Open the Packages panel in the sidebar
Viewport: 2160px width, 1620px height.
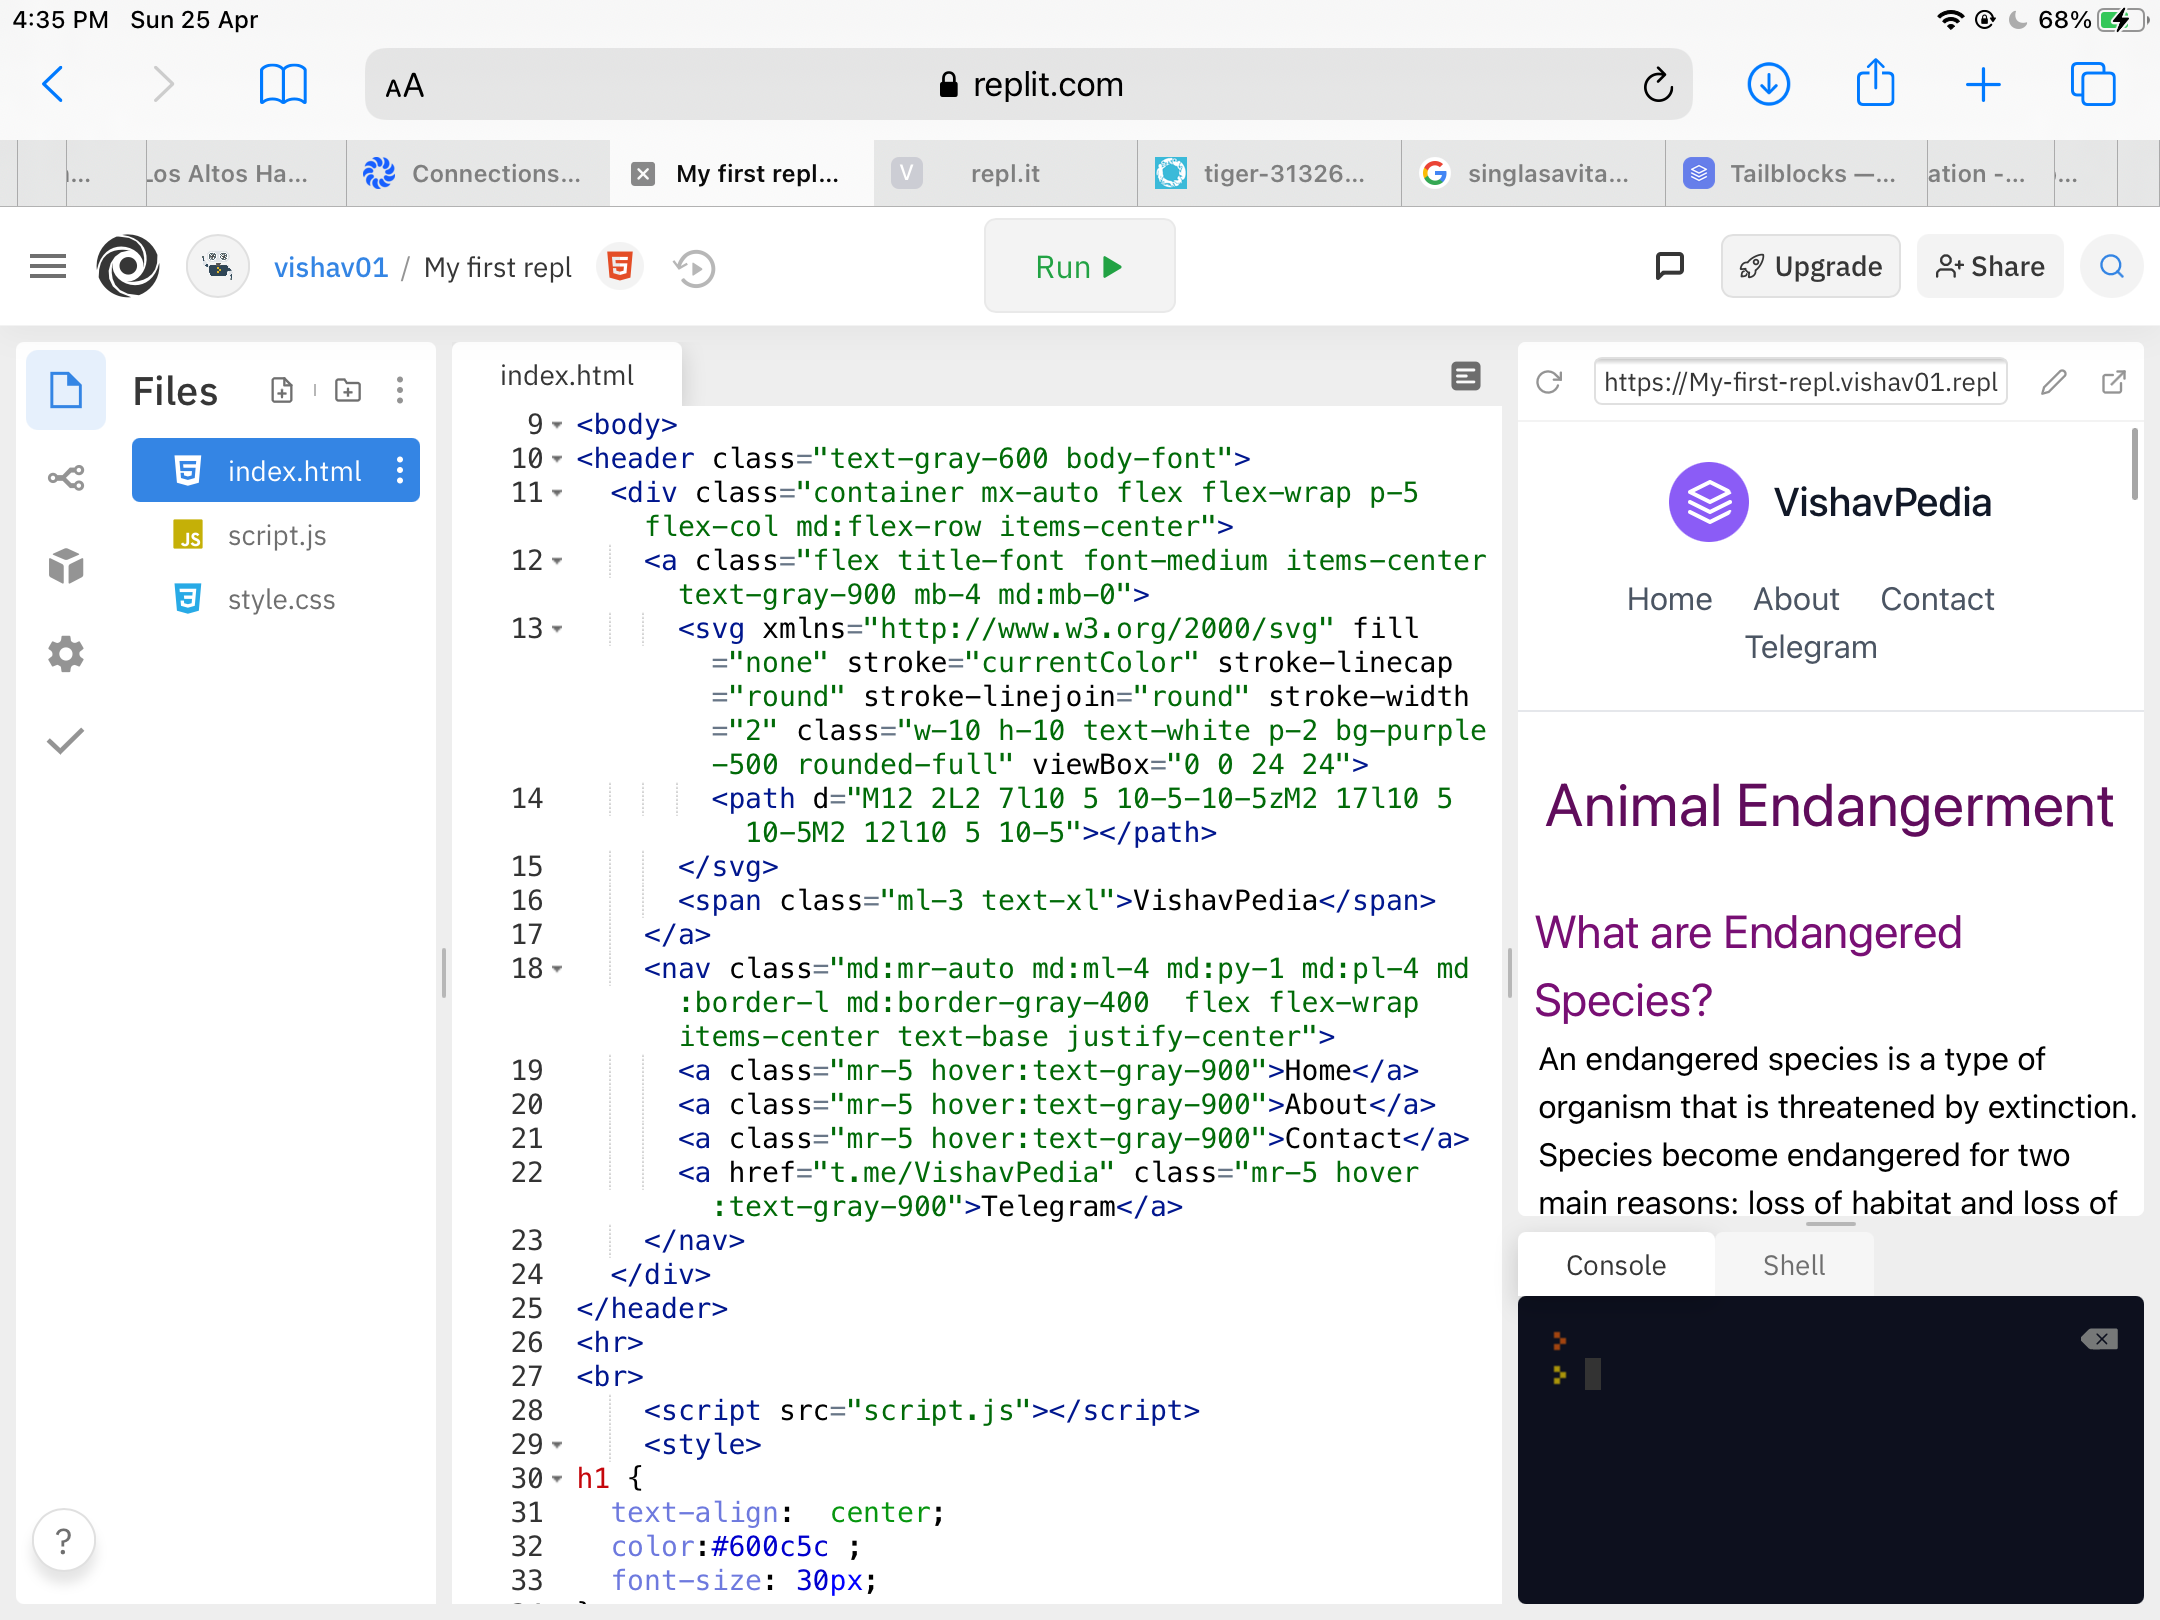click(x=64, y=566)
